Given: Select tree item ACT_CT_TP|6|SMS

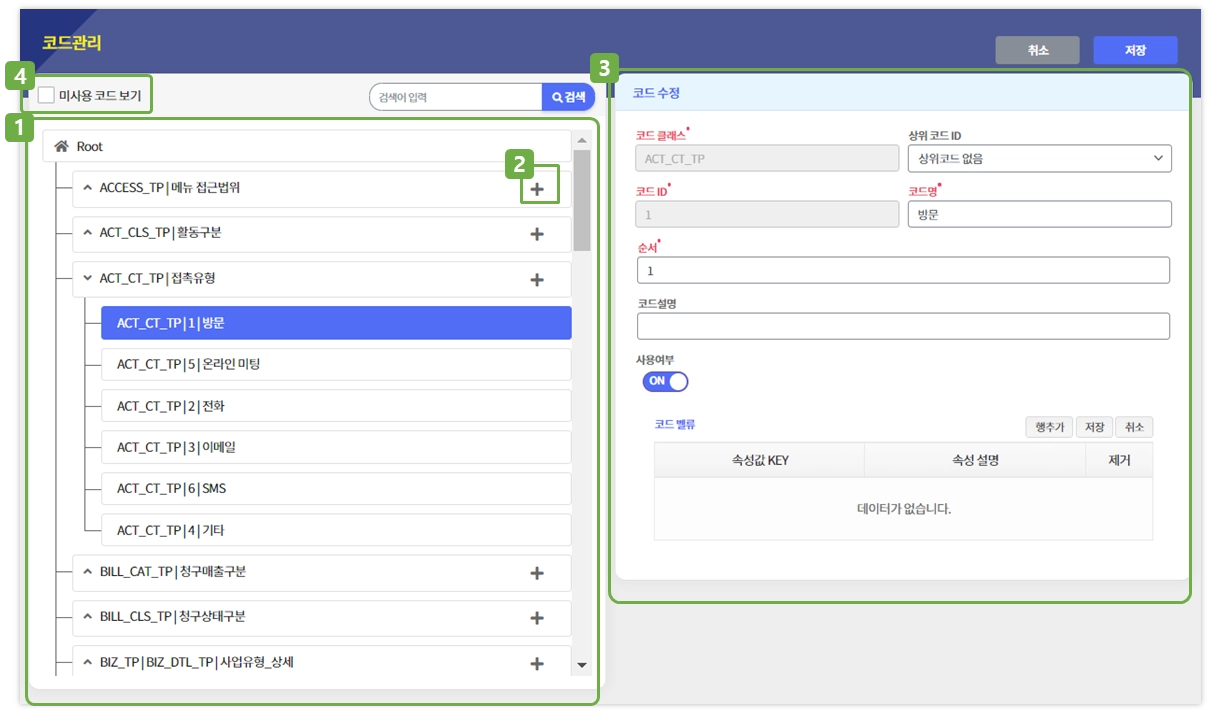Looking at the screenshot, I should tap(336, 488).
